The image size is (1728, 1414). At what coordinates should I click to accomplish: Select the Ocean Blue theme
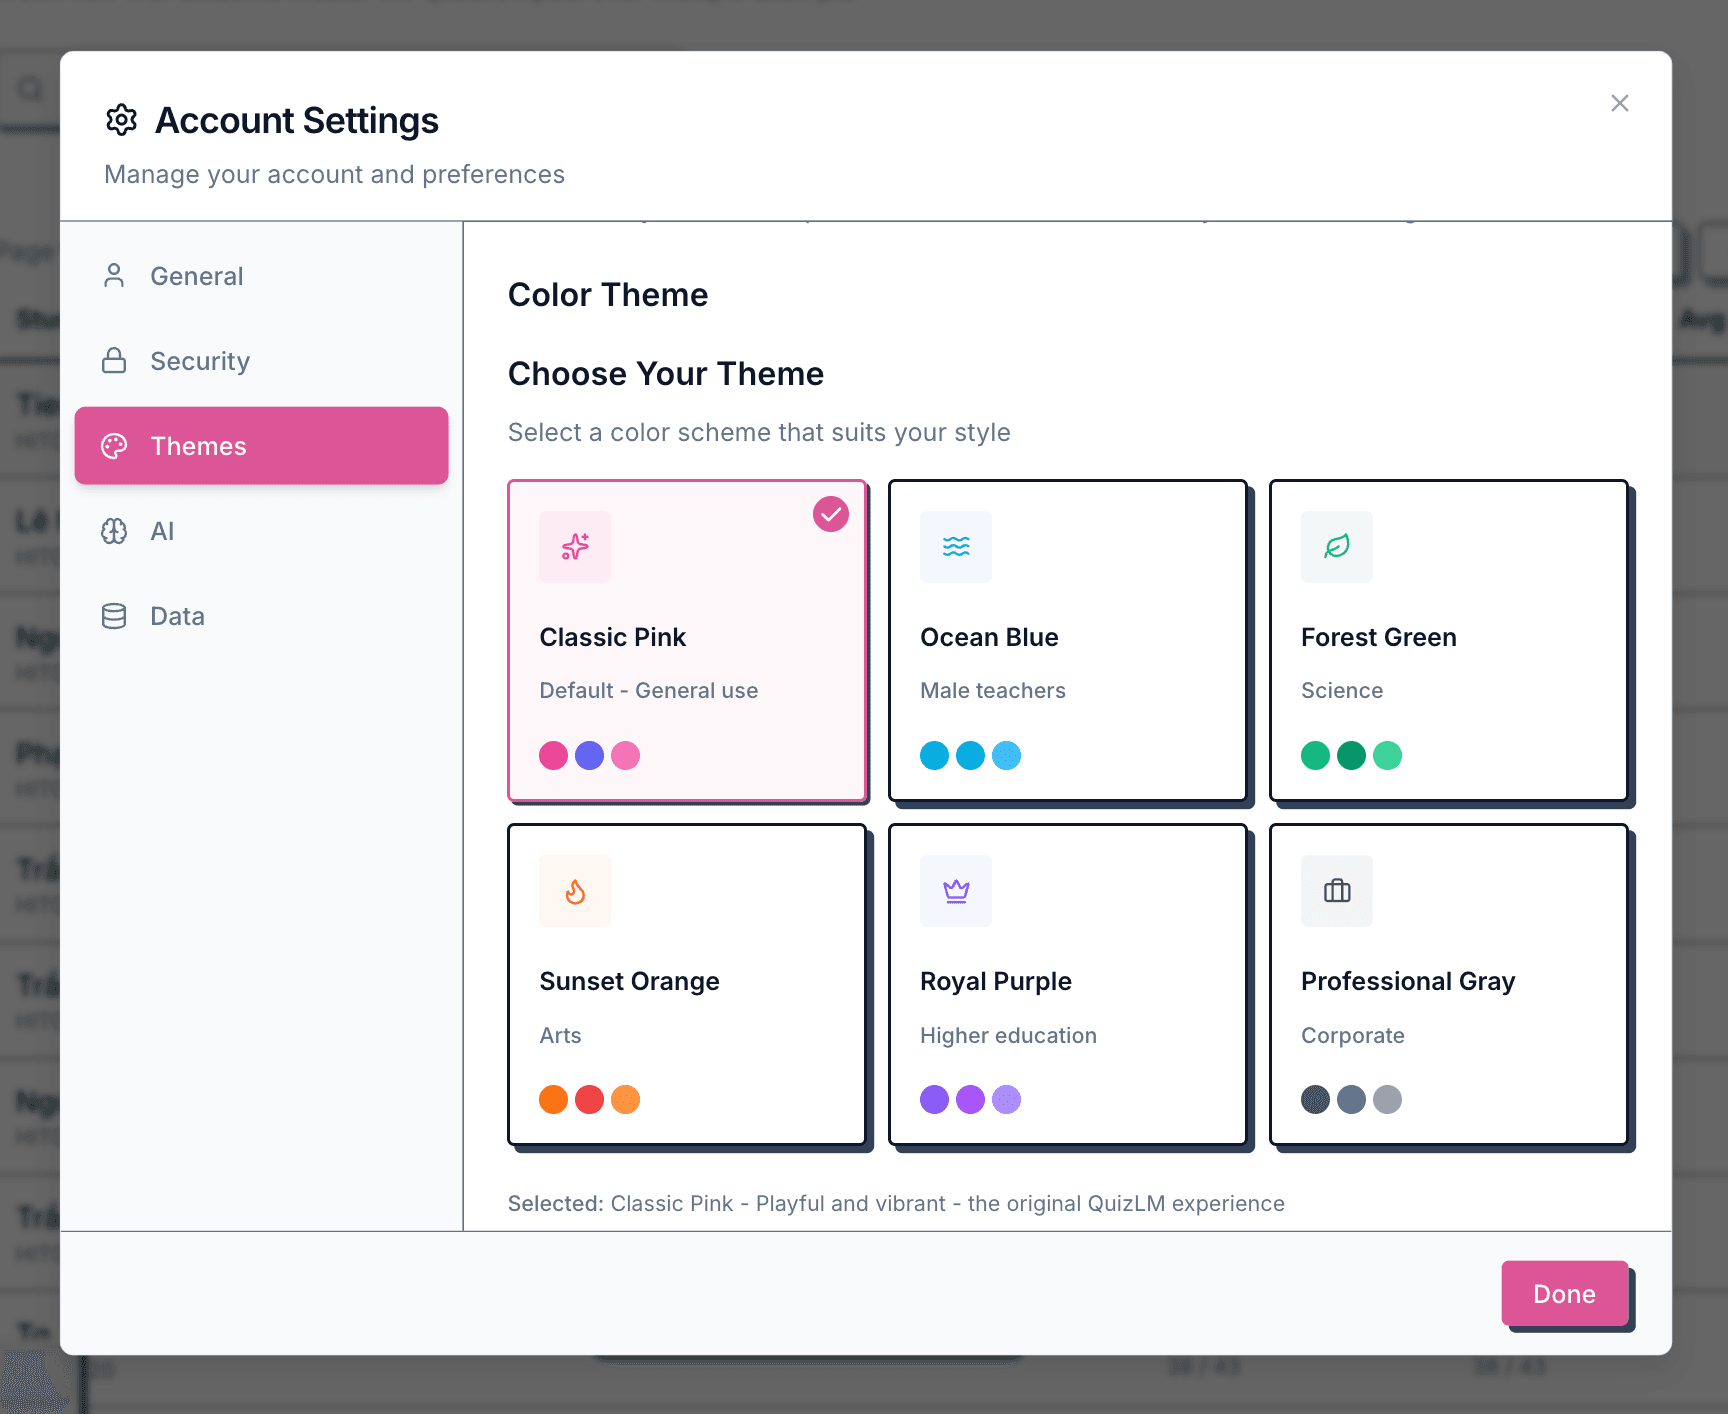pos(1066,641)
